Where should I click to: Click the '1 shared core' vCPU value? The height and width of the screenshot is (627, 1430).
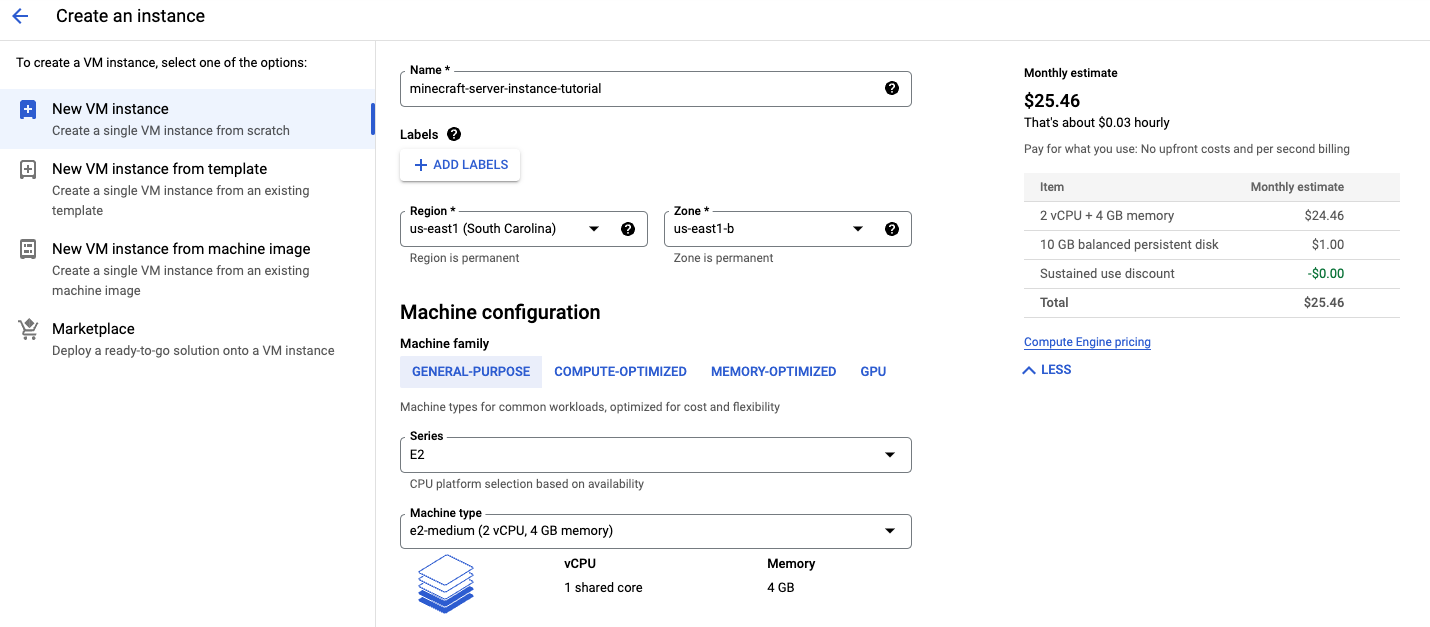click(603, 588)
